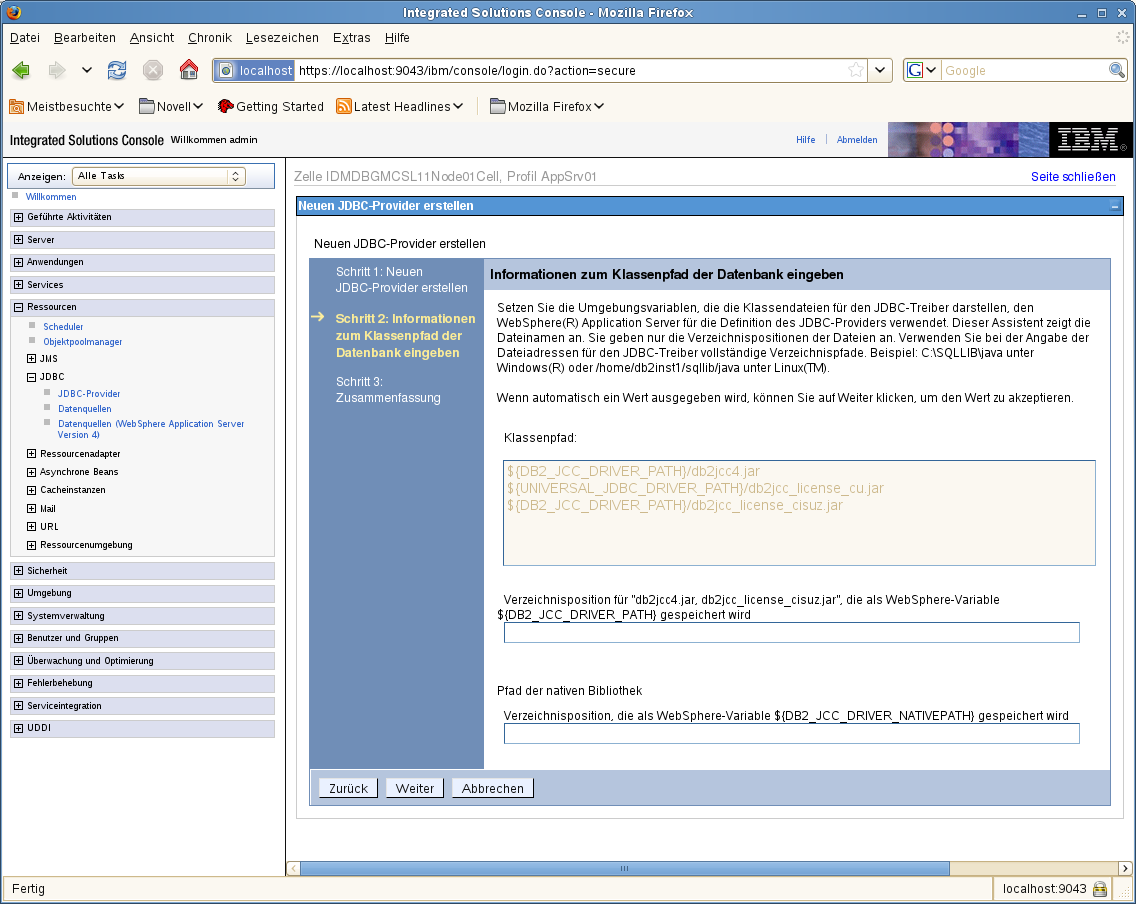Click the DB2_JCC_DRIVER_NATIVEPATH input field
The width and height of the screenshot is (1136, 904).
791,734
